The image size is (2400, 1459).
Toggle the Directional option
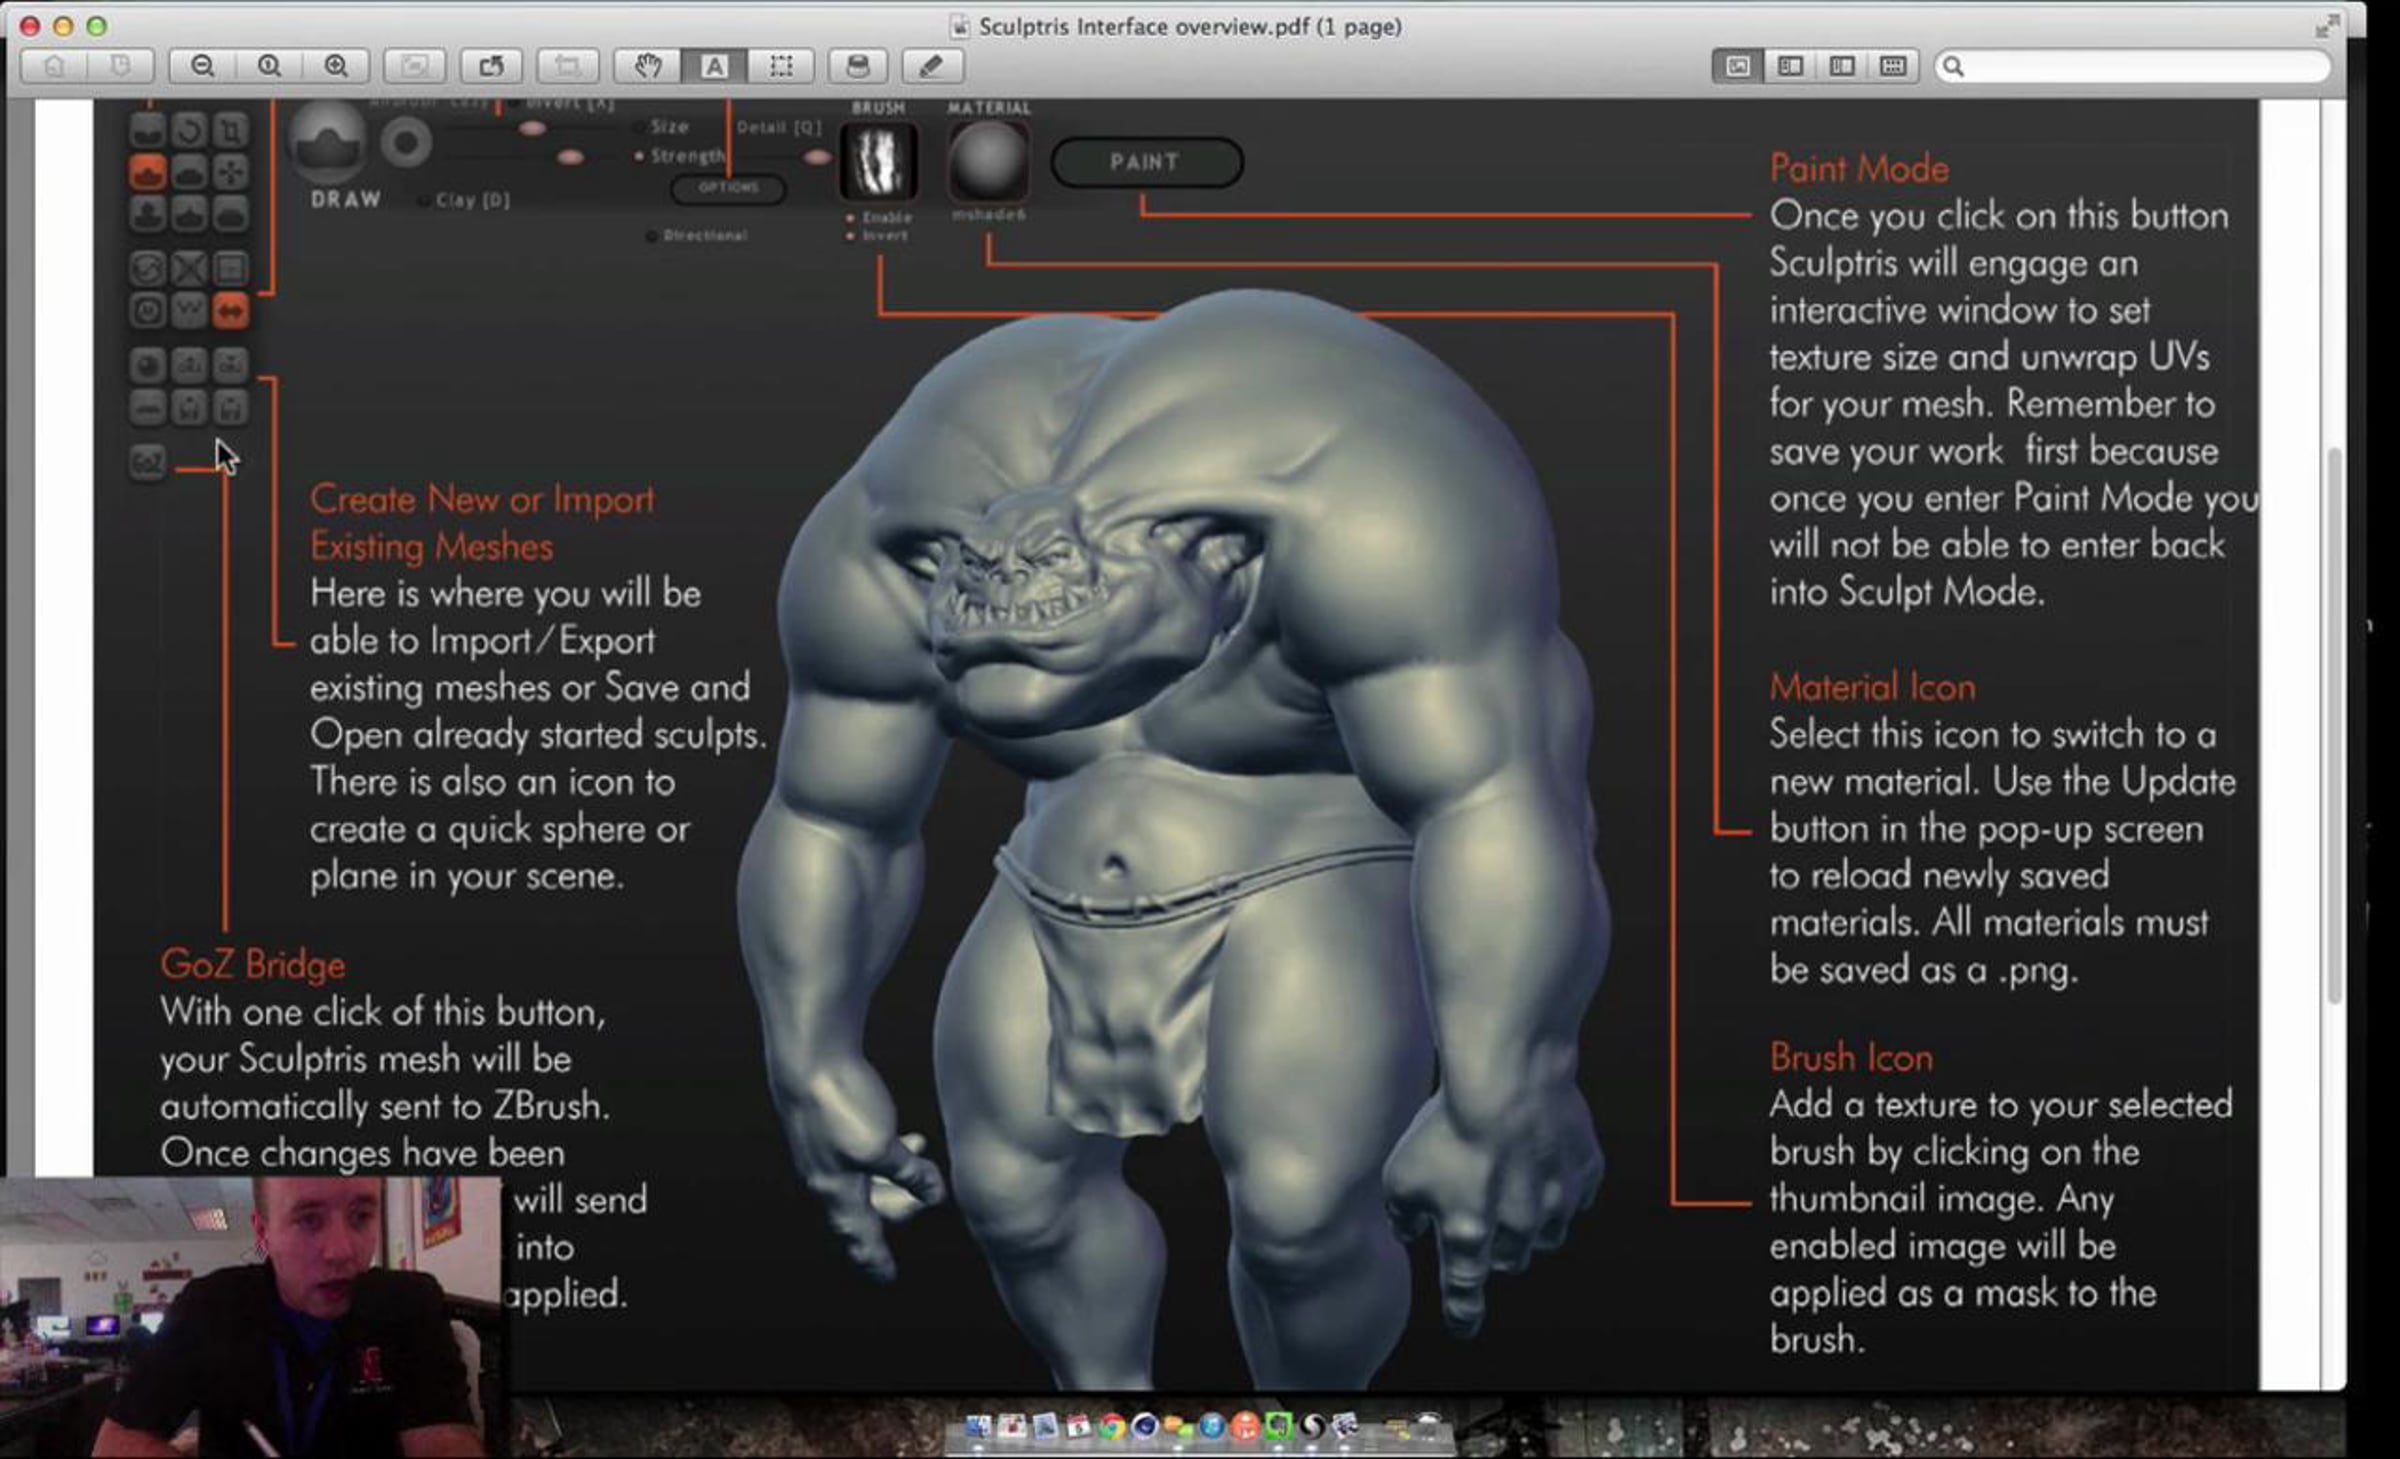click(697, 236)
